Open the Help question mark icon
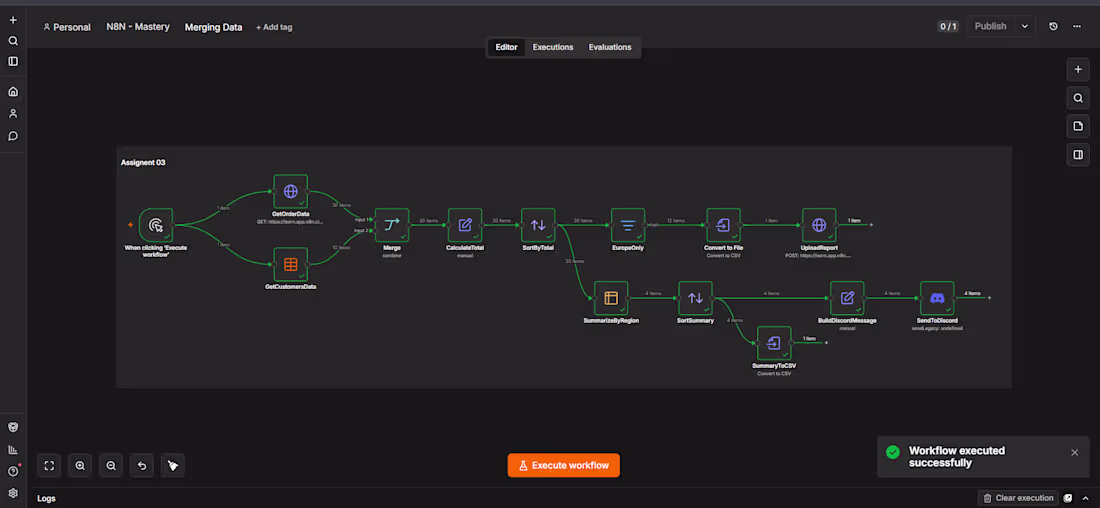This screenshot has height=508, width=1100. (x=13, y=471)
